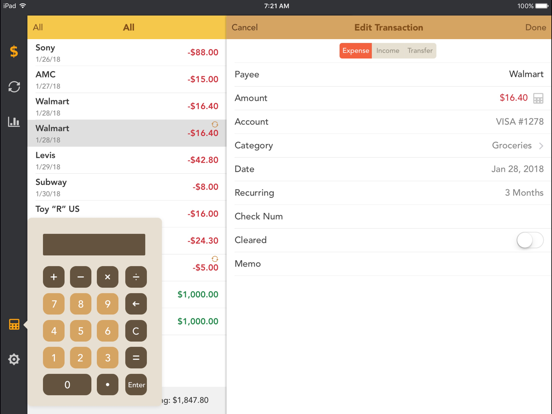Tap the recurring icon on selected Walmart row

click(215, 124)
